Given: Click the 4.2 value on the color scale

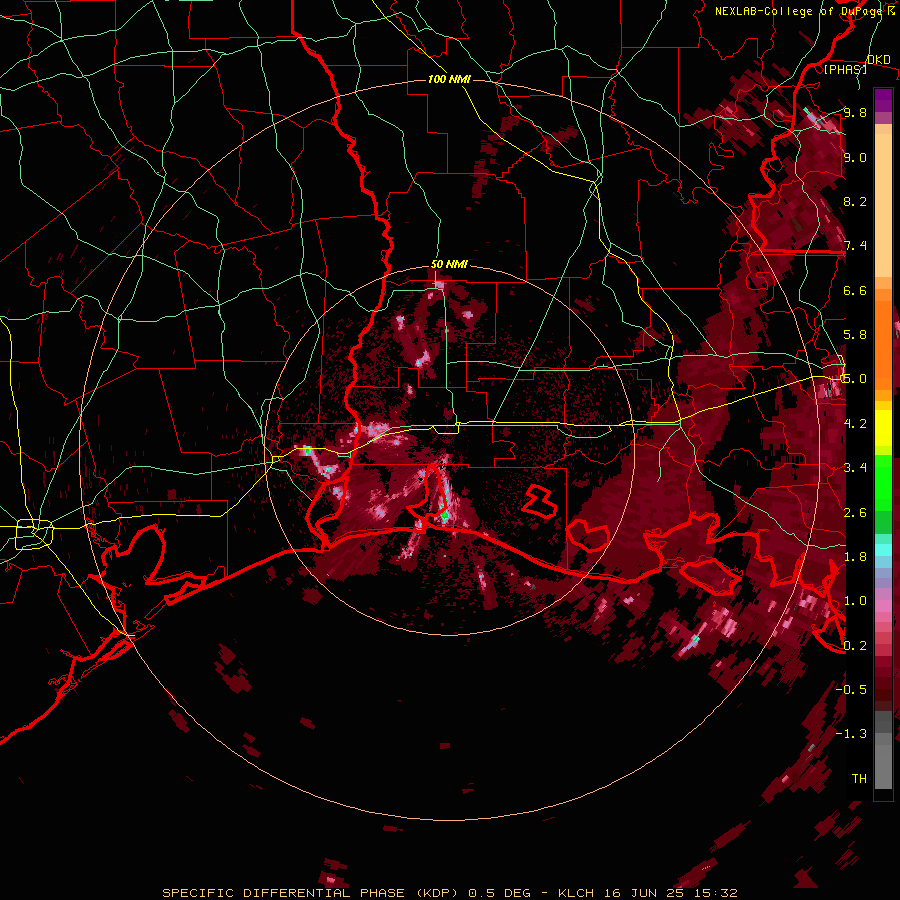Looking at the screenshot, I should tap(855, 424).
